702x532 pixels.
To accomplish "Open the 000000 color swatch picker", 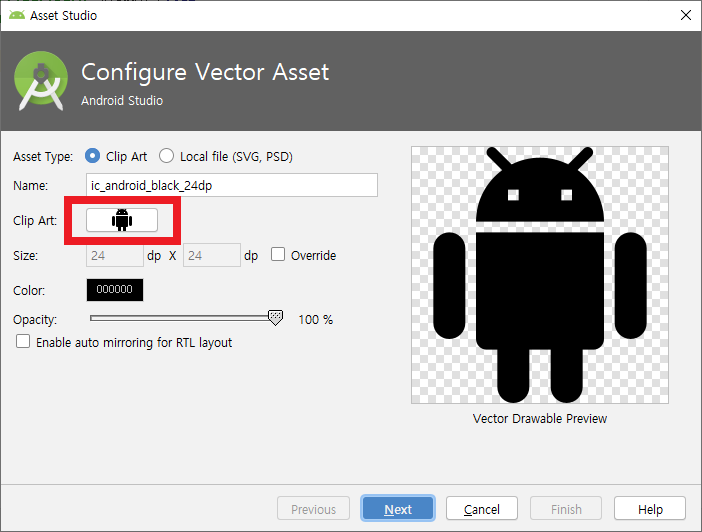I will pos(115,290).
